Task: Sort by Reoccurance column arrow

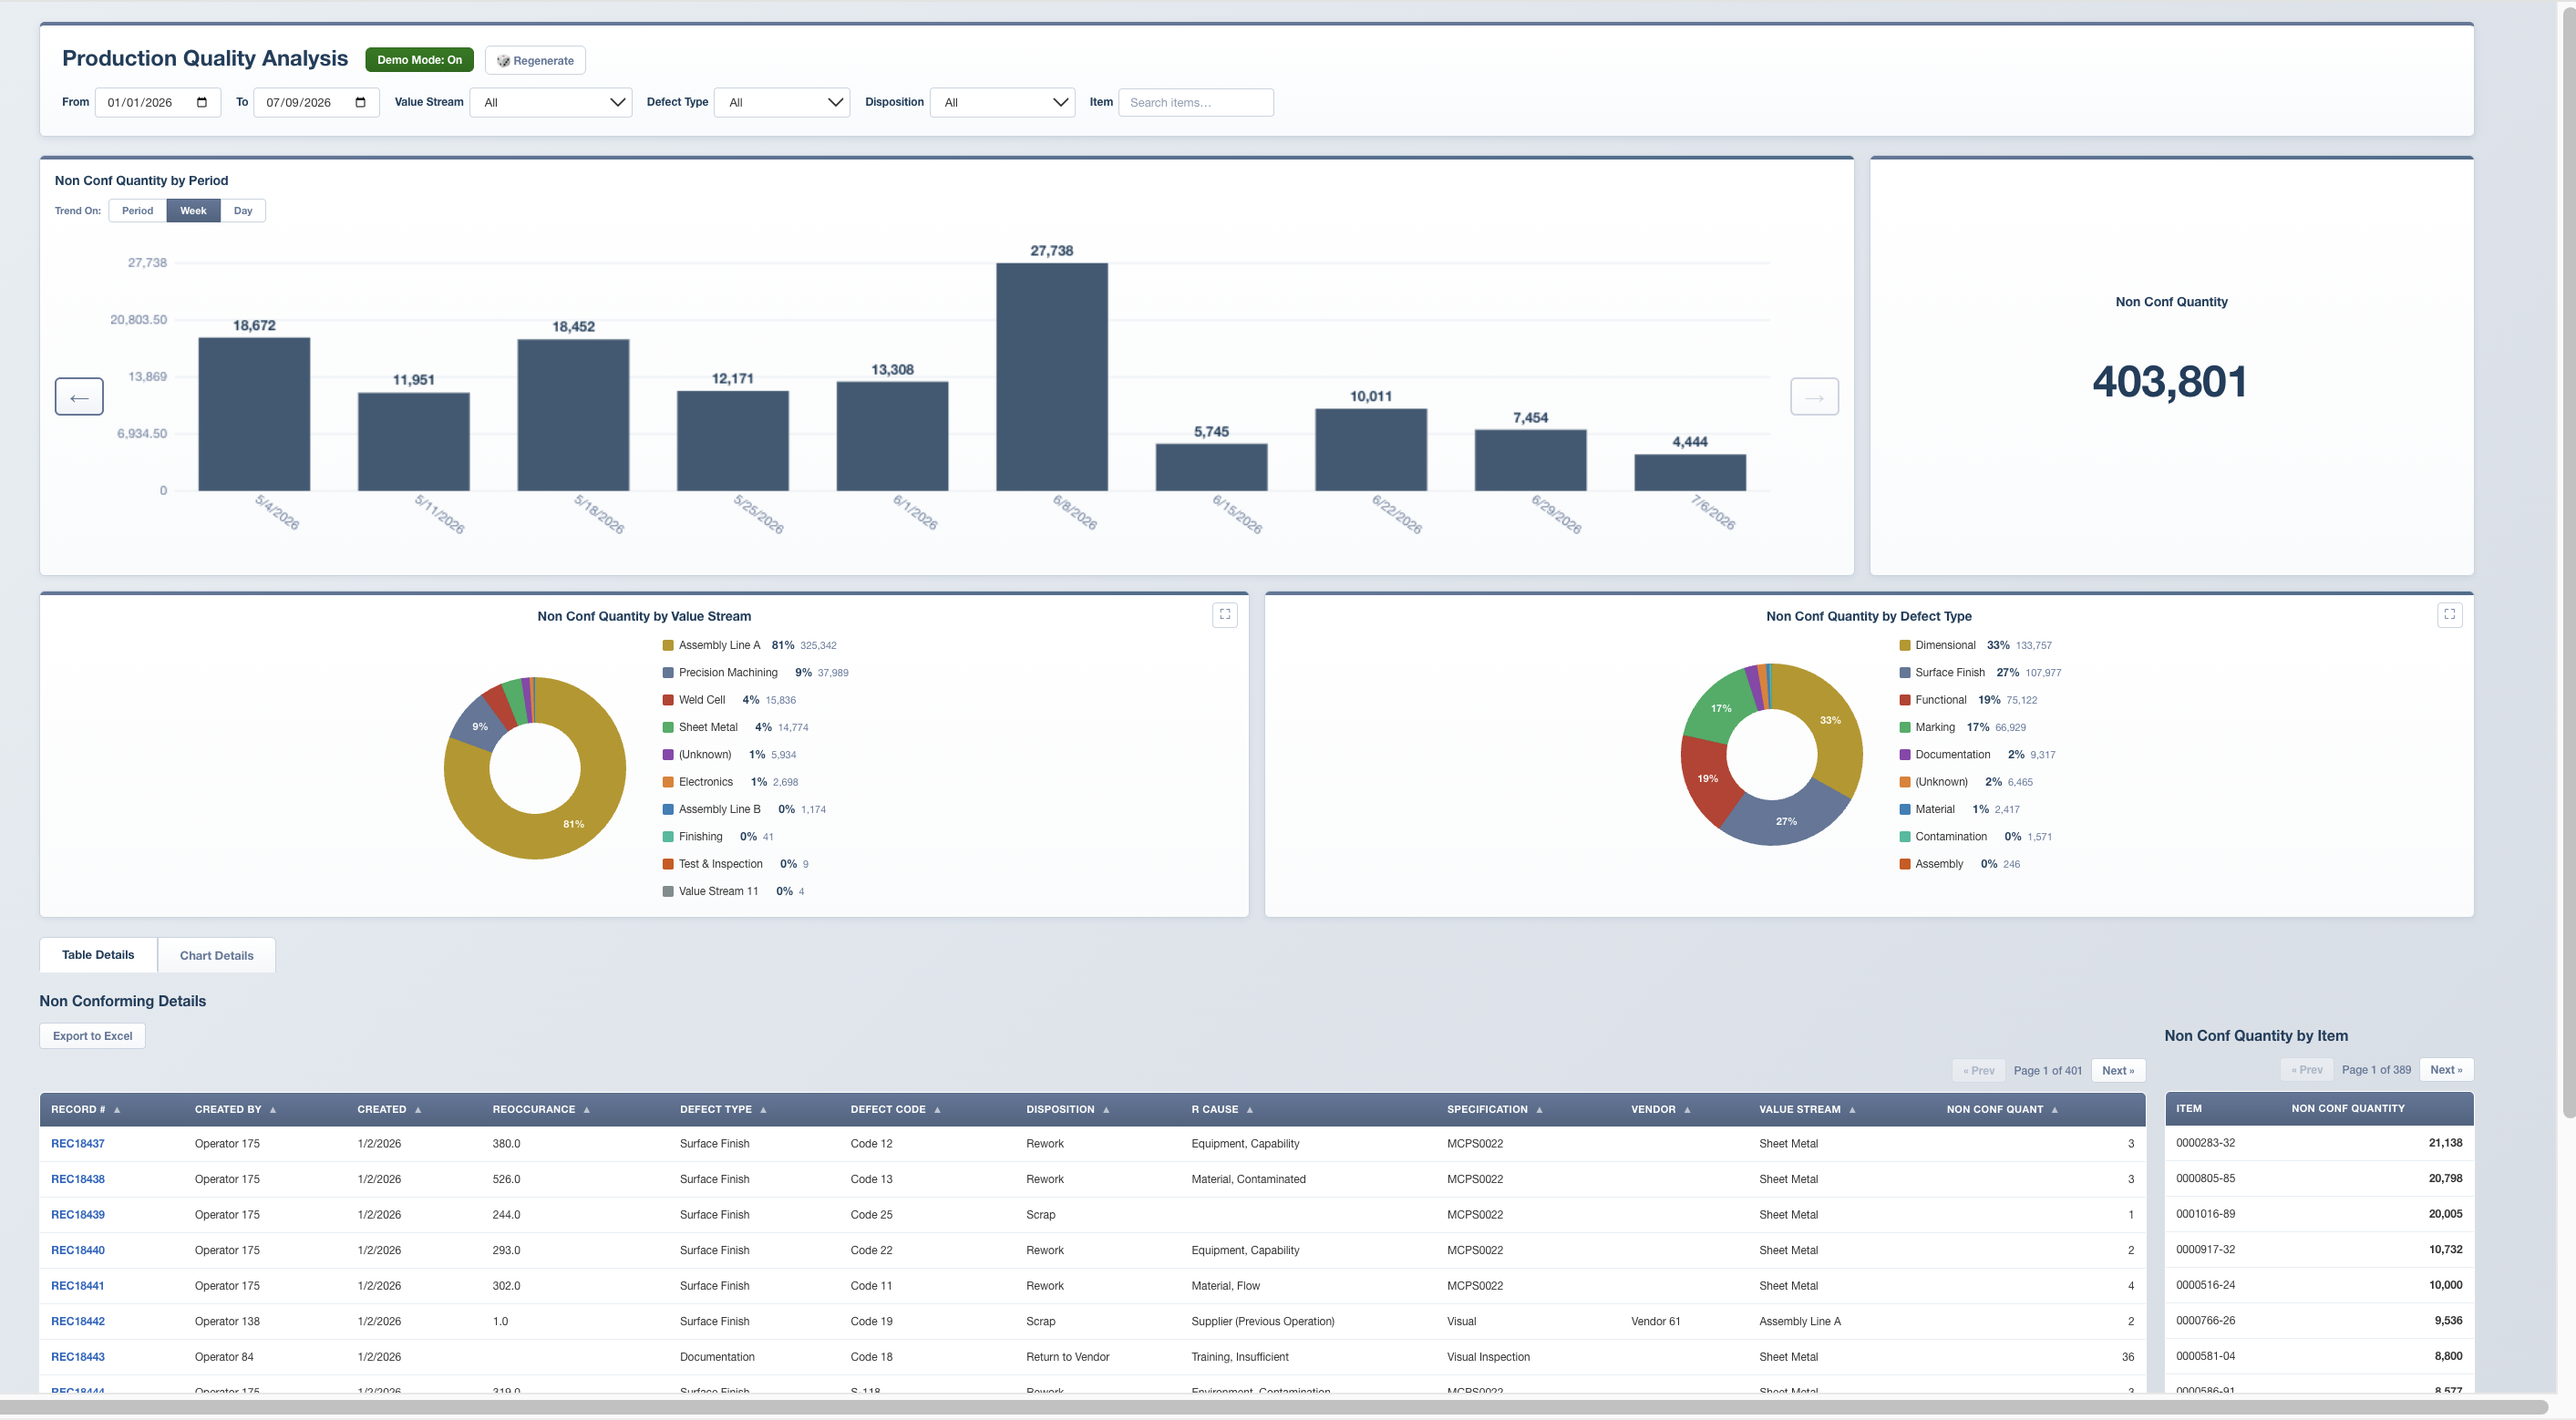Action: [x=587, y=1109]
